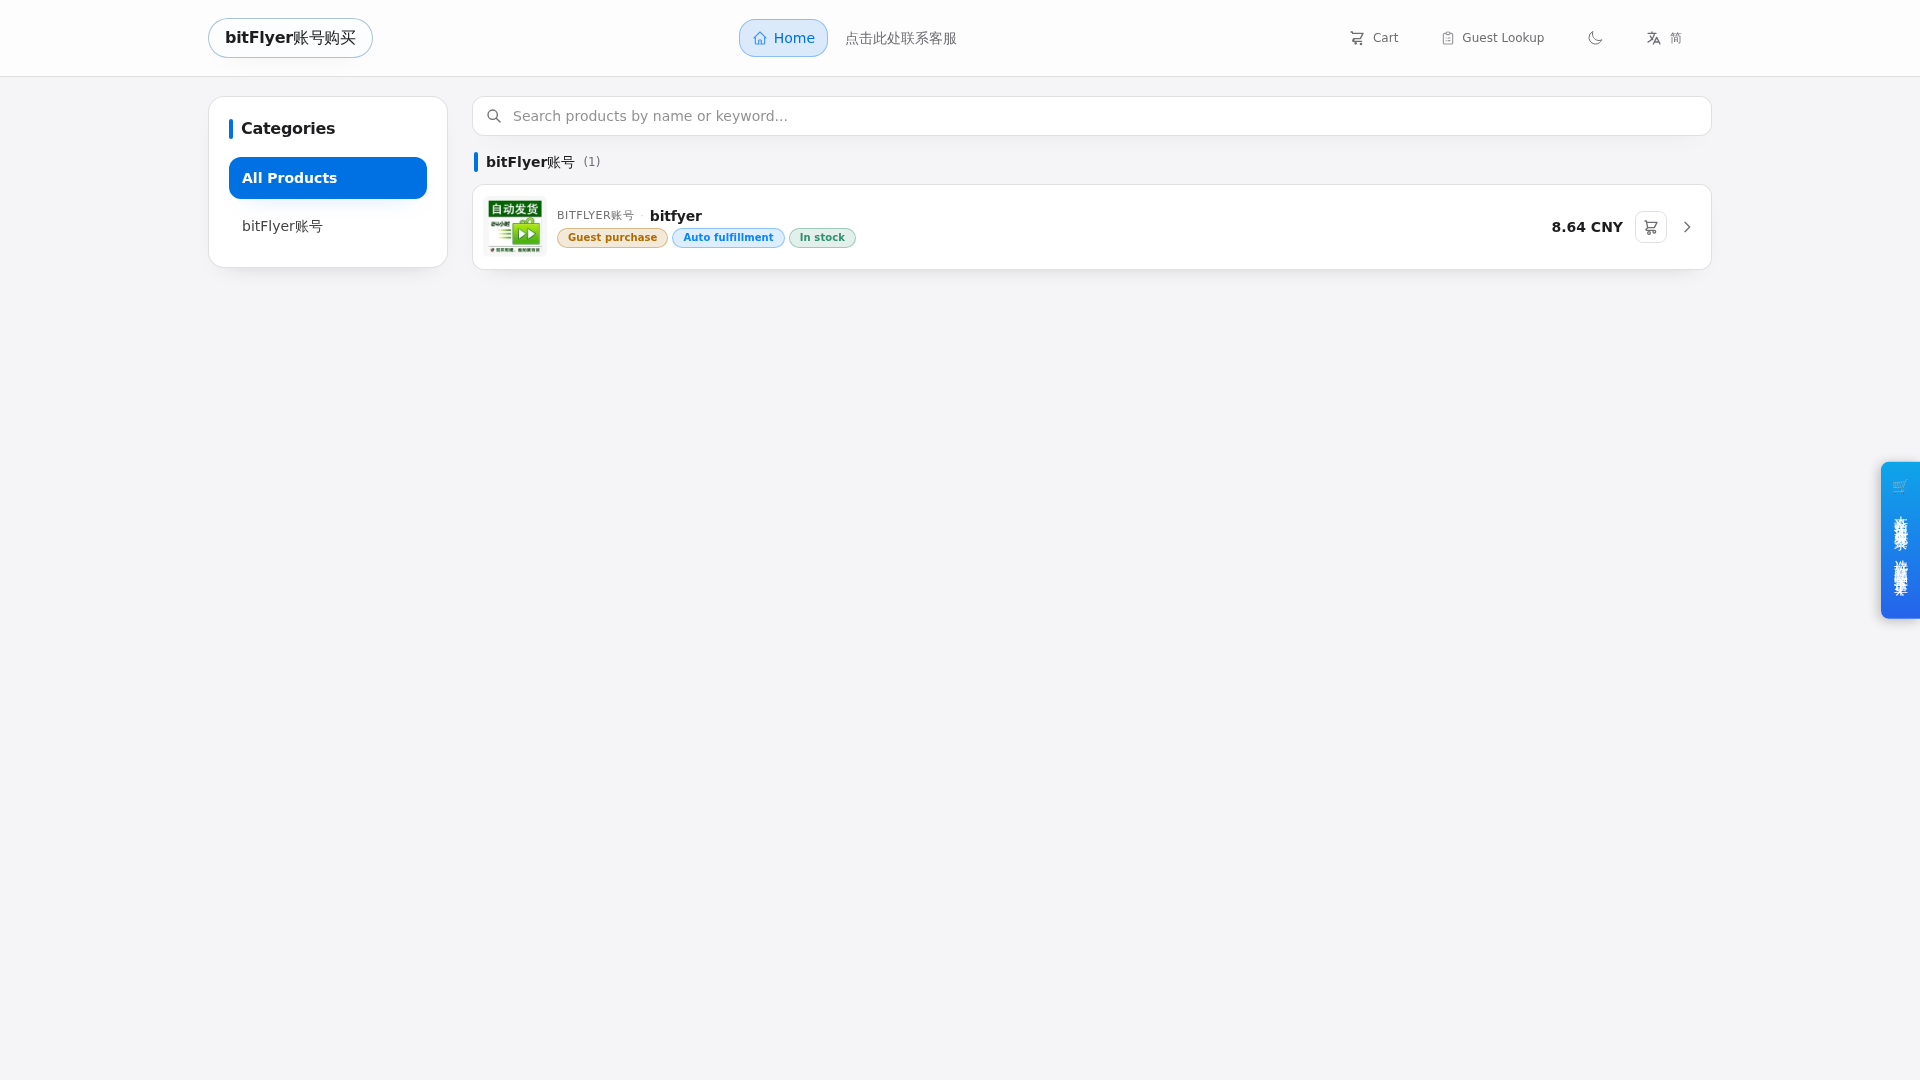The image size is (1920, 1080).
Task: Click the search magnifier icon
Action: click(494, 116)
